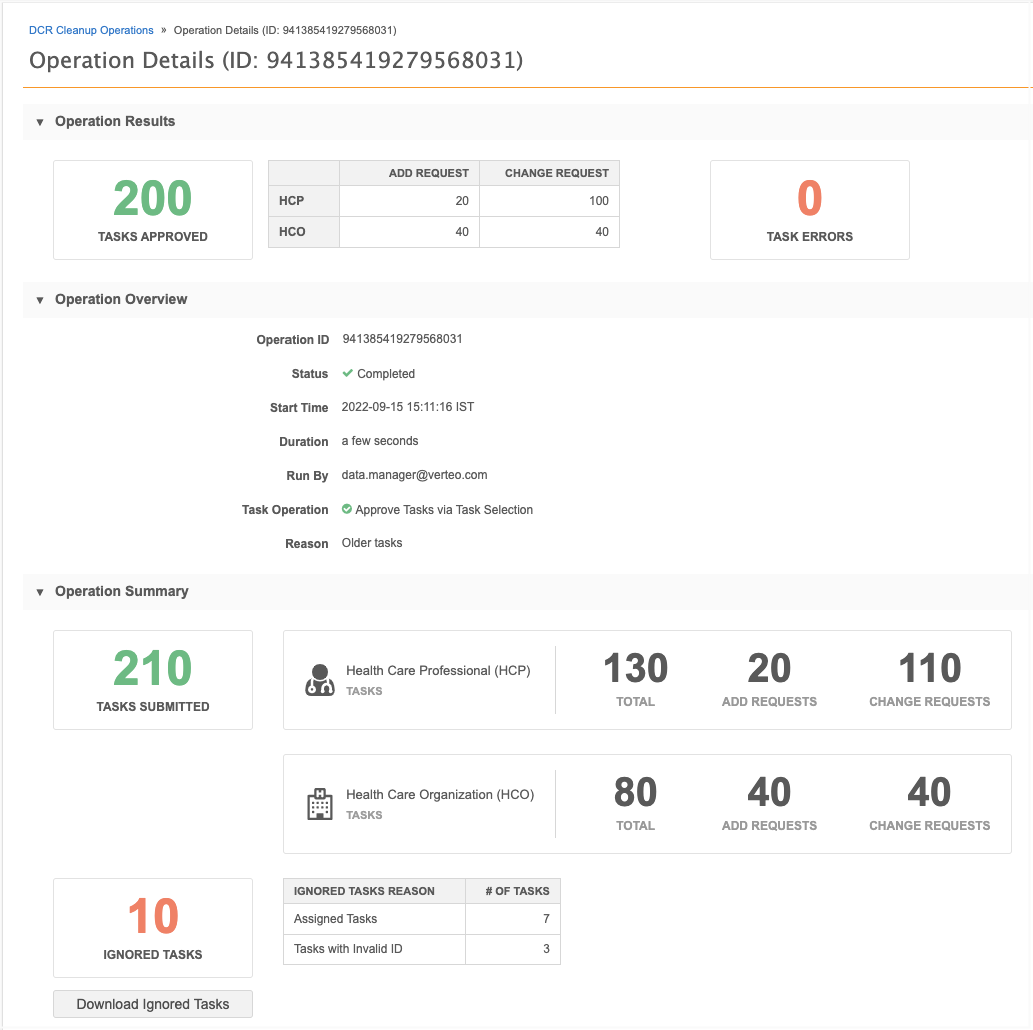Select the 200 Tasks Approved card
1033x1030 pixels.
pos(153,210)
